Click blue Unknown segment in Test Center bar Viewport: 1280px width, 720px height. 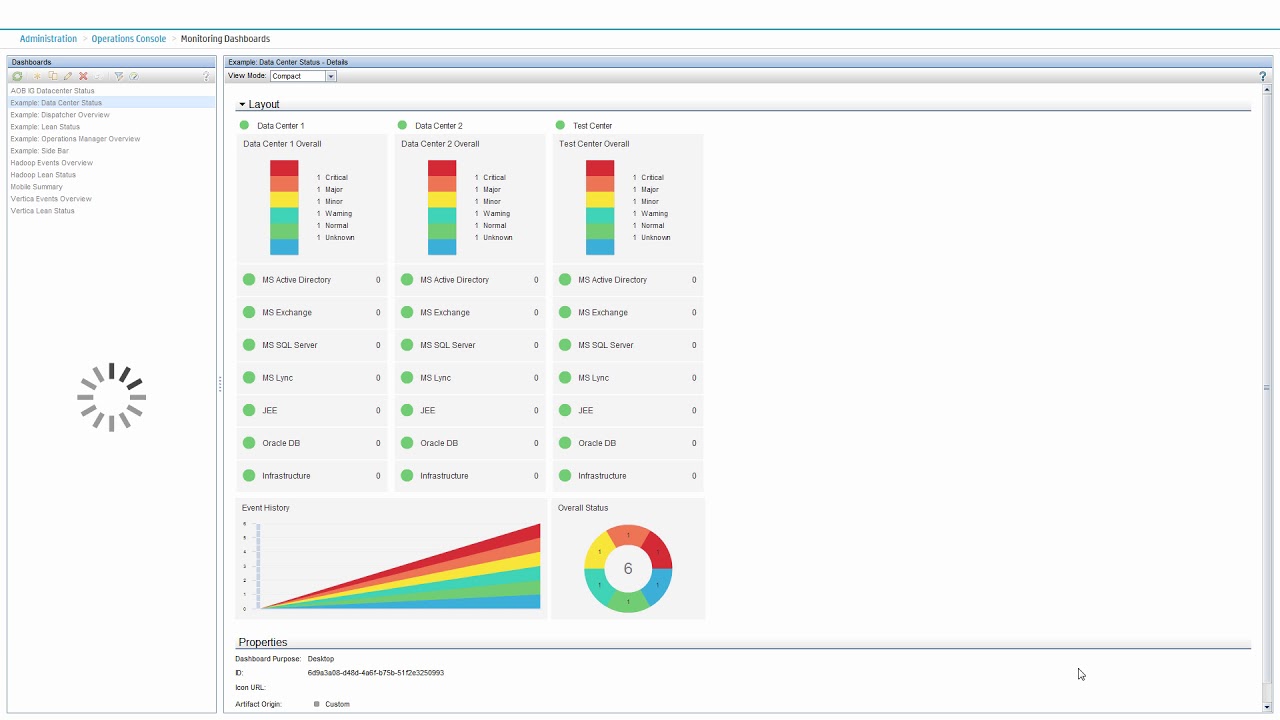tap(600, 247)
